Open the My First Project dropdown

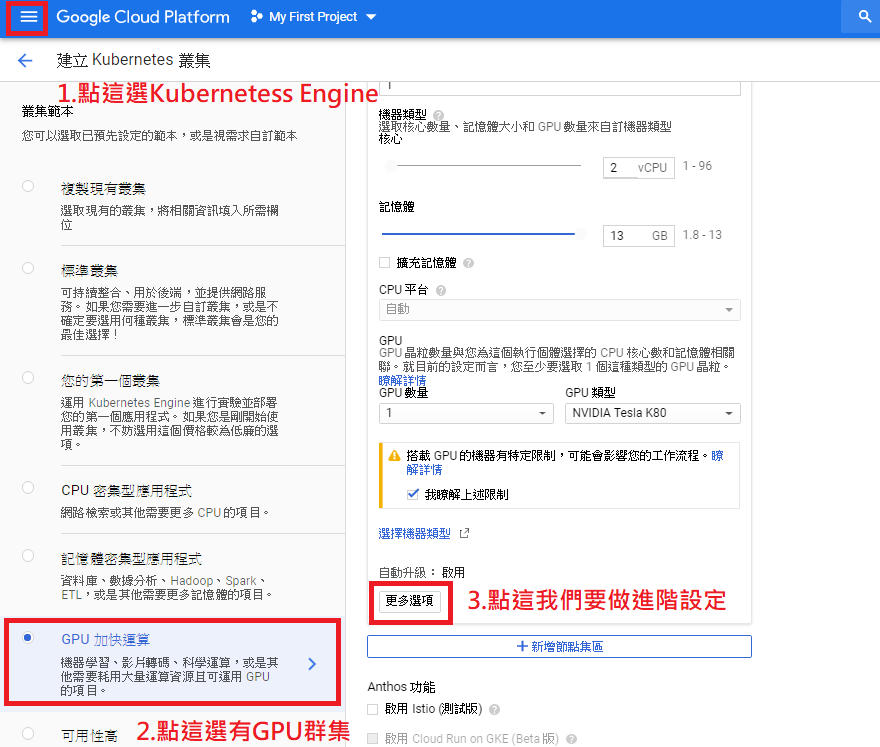pyautogui.click(x=314, y=17)
